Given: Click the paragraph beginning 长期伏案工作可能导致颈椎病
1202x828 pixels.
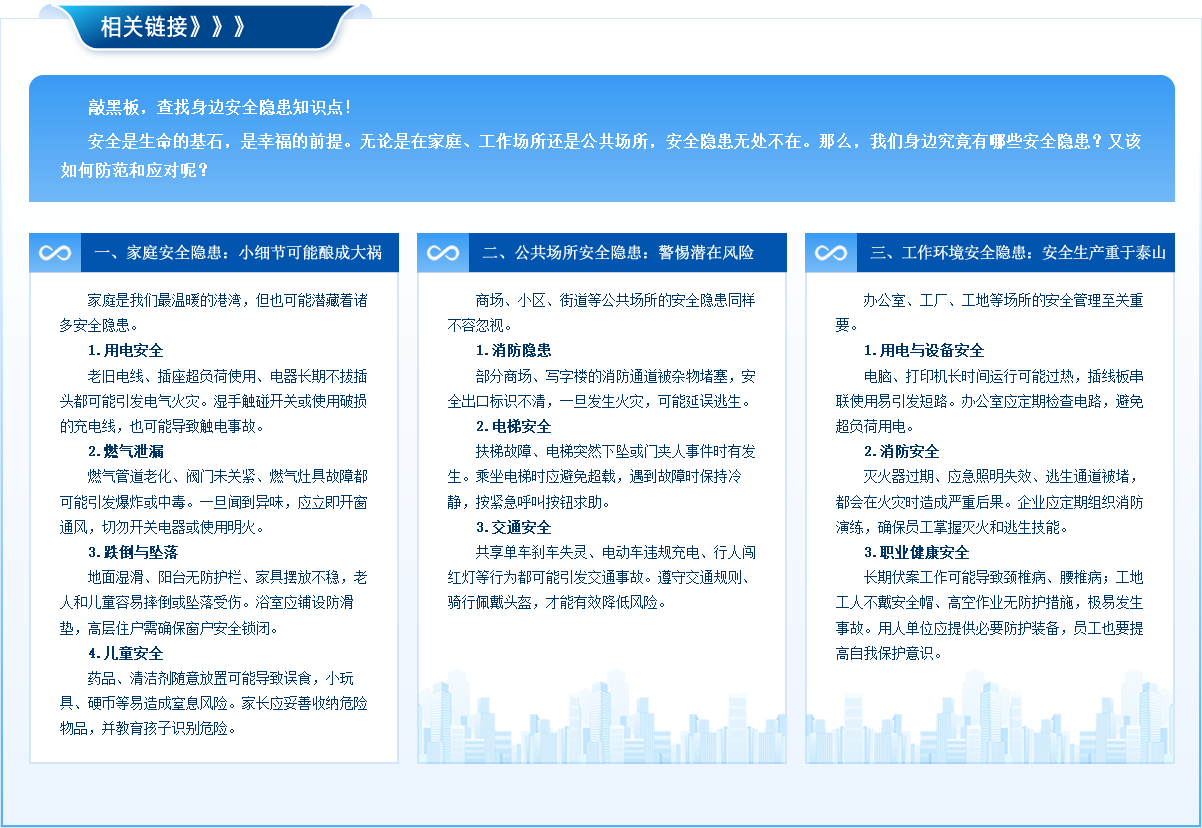Looking at the screenshot, I should point(990,616).
